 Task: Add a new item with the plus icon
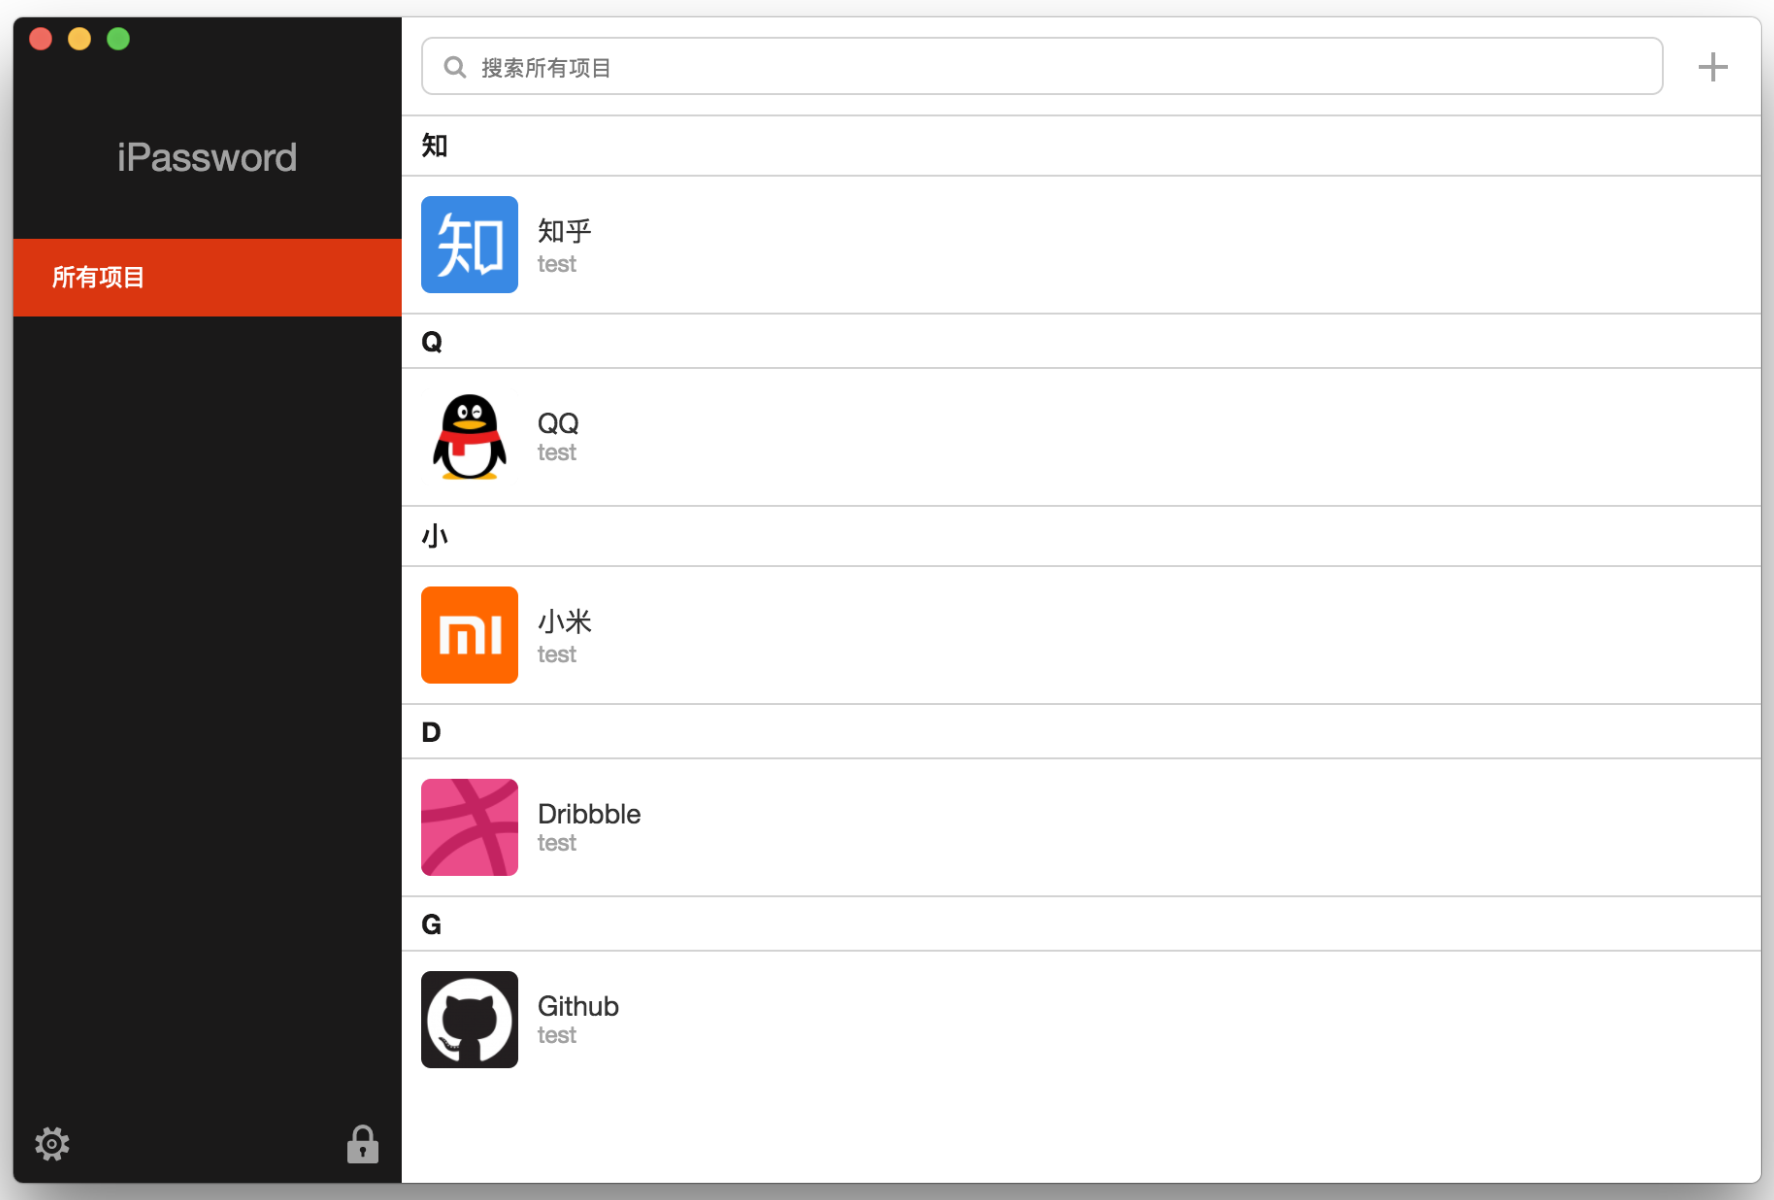[1712, 67]
